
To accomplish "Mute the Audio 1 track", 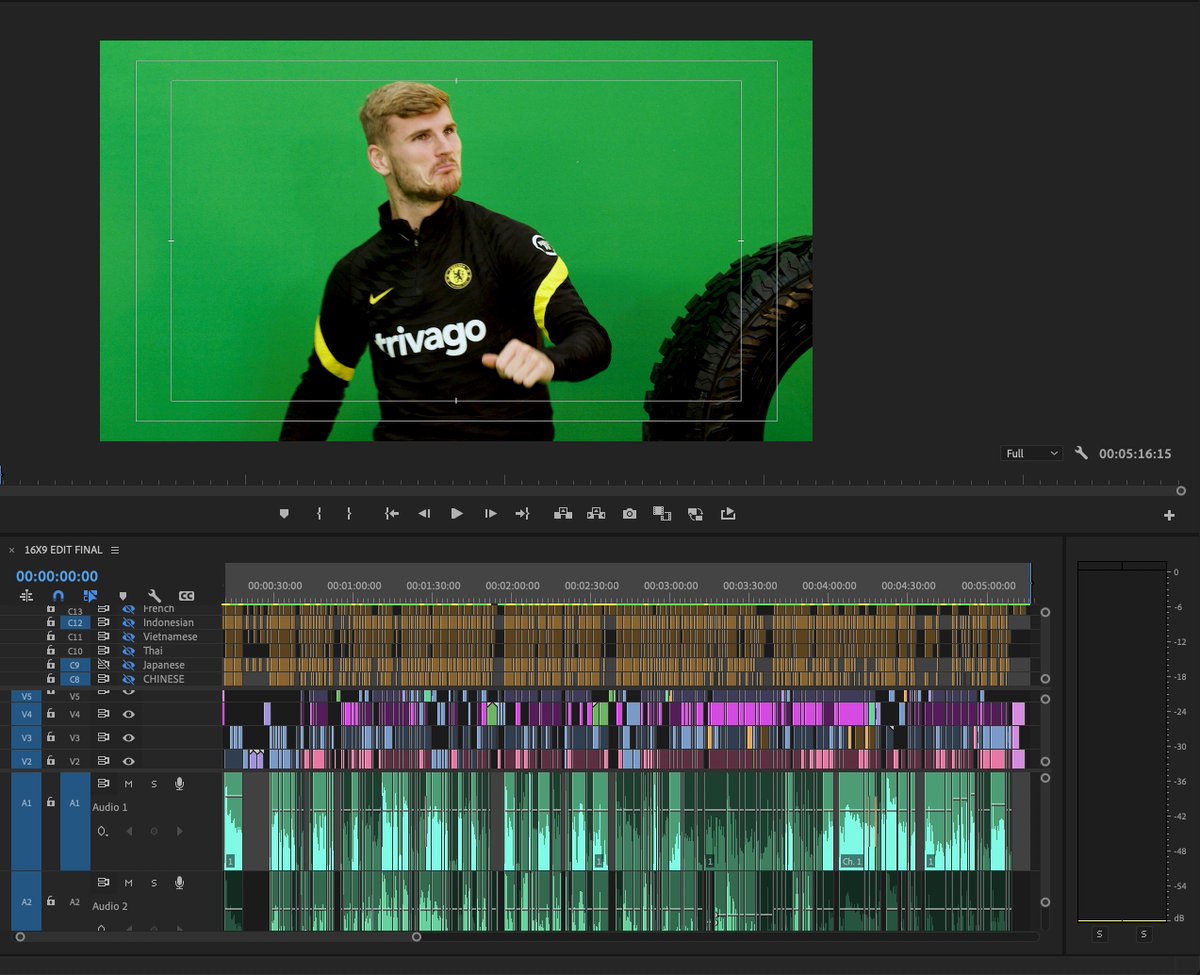I will point(128,783).
